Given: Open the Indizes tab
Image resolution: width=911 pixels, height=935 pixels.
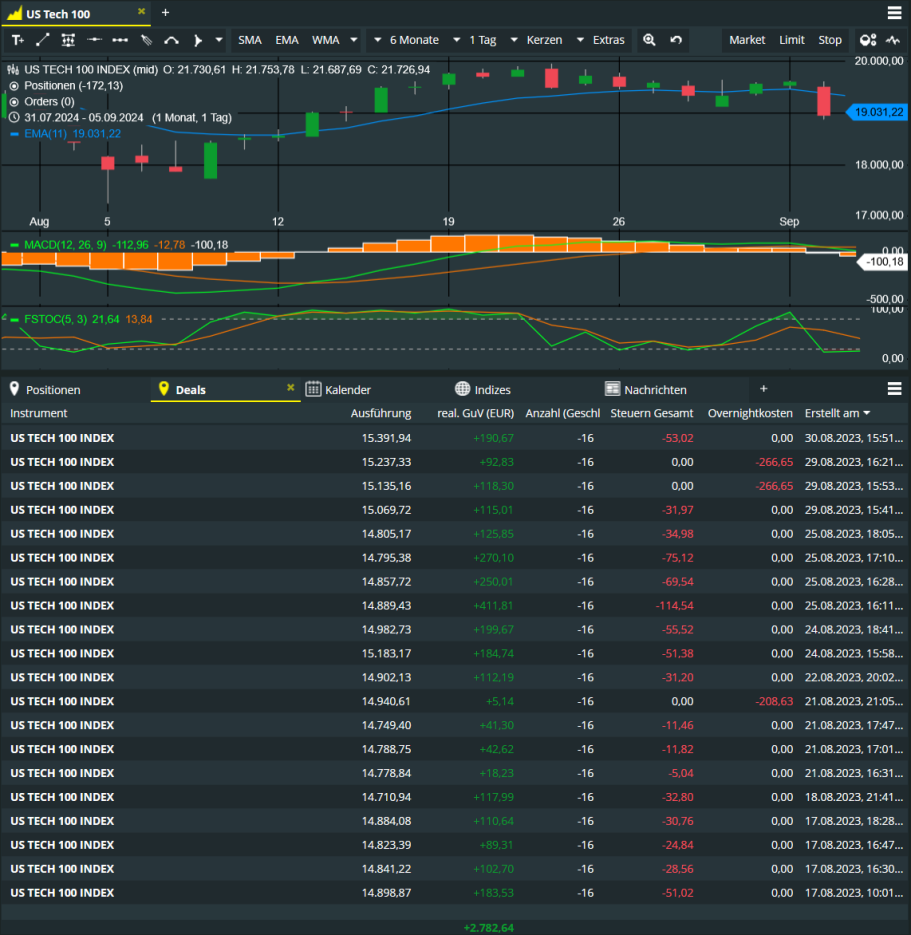Looking at the screenshot, I should click(492, 390).
